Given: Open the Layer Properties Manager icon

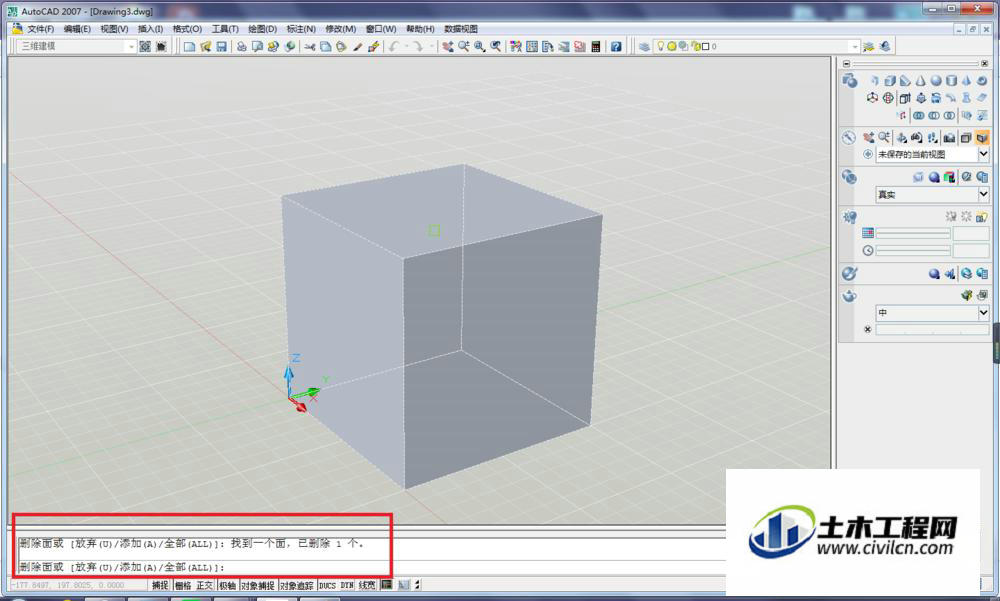Looking at the screenshot, I should click(644, 47).
